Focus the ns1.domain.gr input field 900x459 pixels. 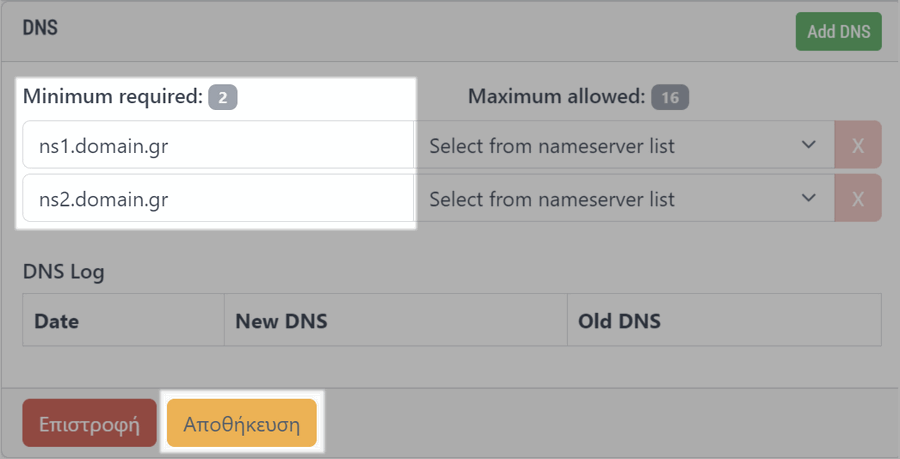pos(218,146)
